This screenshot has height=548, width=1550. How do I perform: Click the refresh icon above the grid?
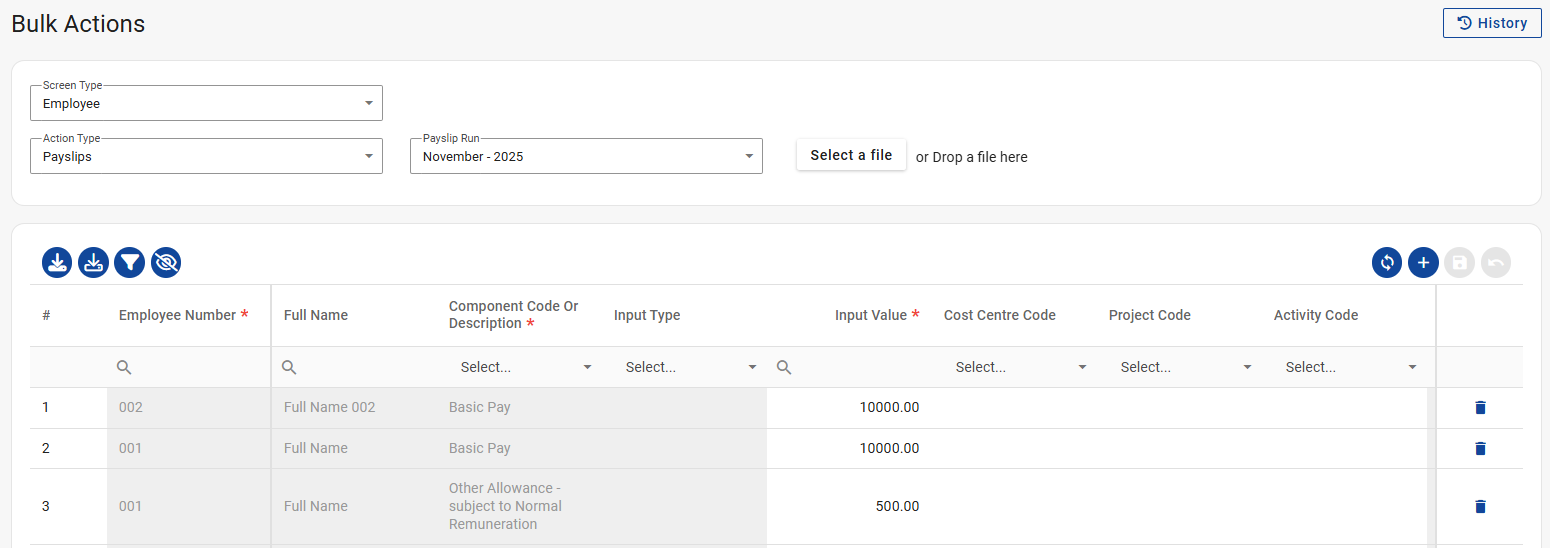coord(1387,263)
